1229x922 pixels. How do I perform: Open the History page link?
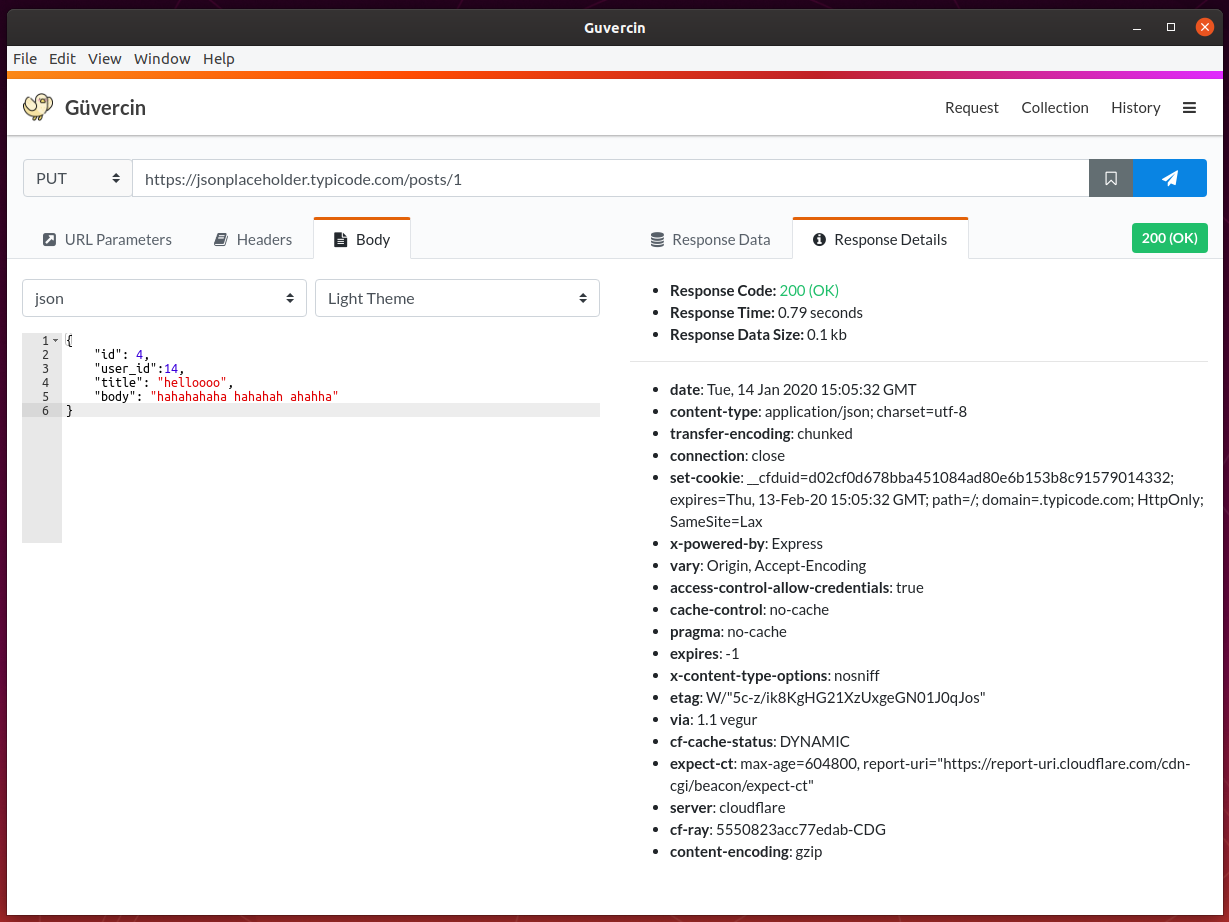coord(1136,107)
